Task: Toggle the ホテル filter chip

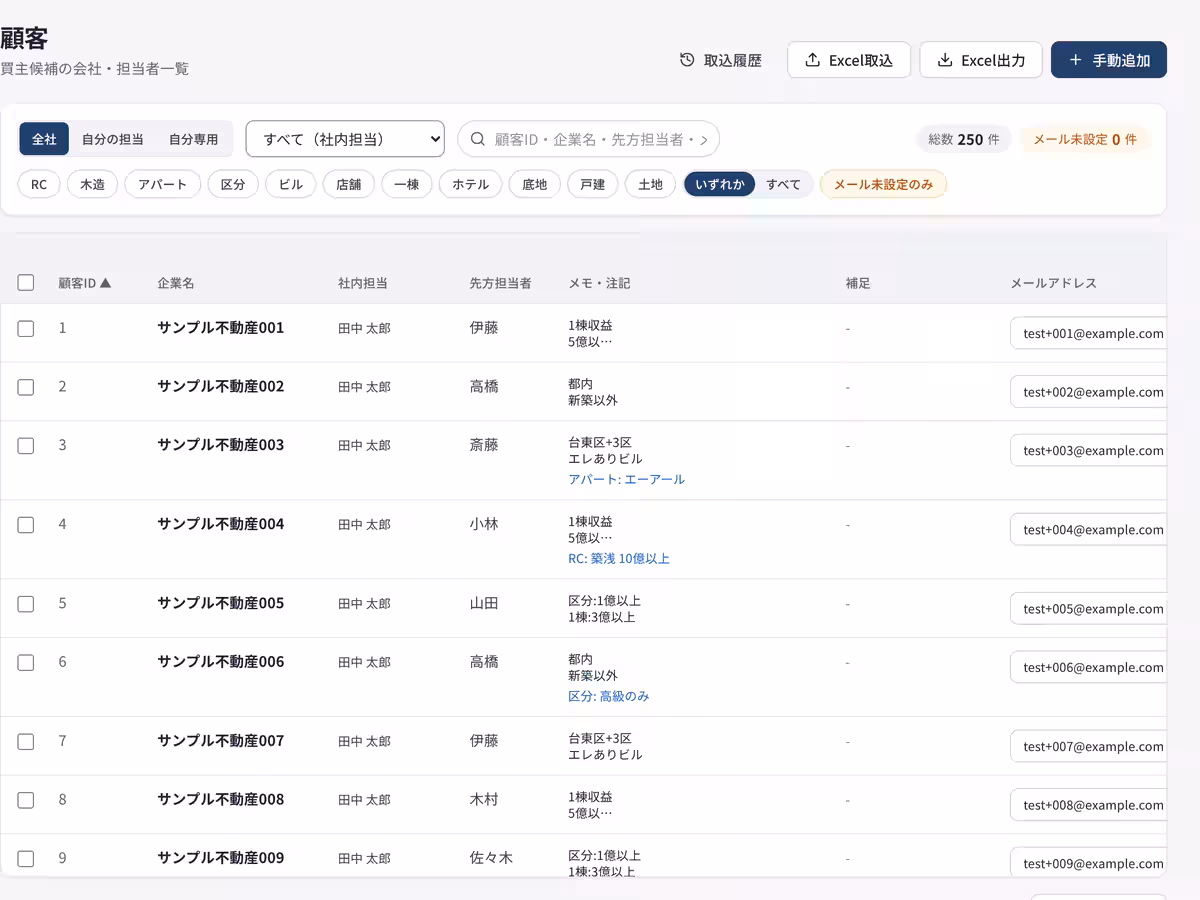Action: (471, 184)
